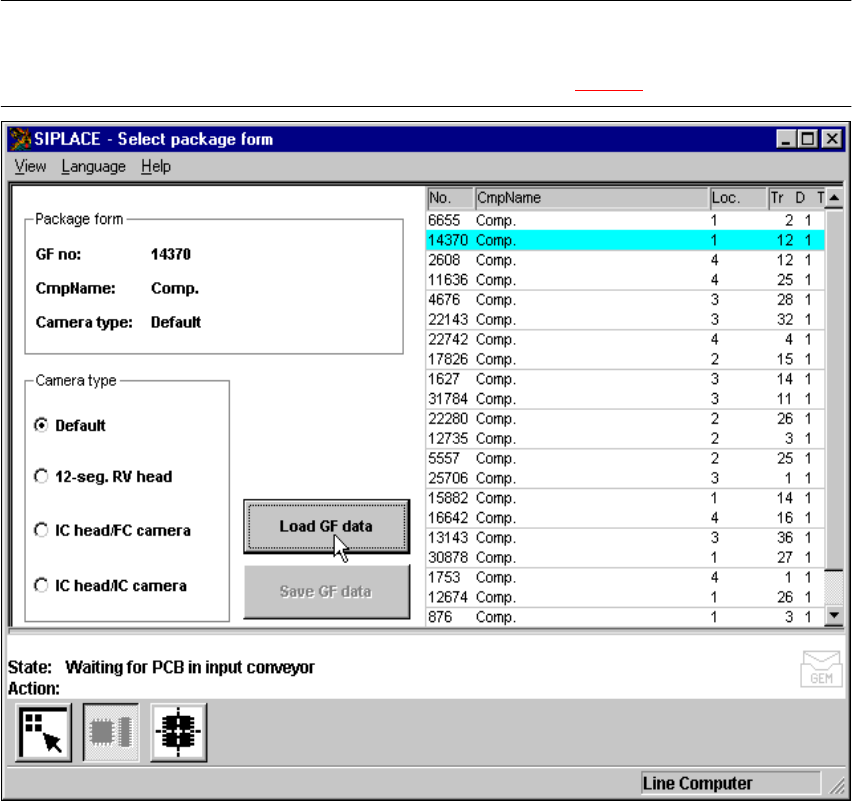Minimize the SIPLACE window
Image resolution: width=852 pixels, height=801 pixels.
coord(786,139)
